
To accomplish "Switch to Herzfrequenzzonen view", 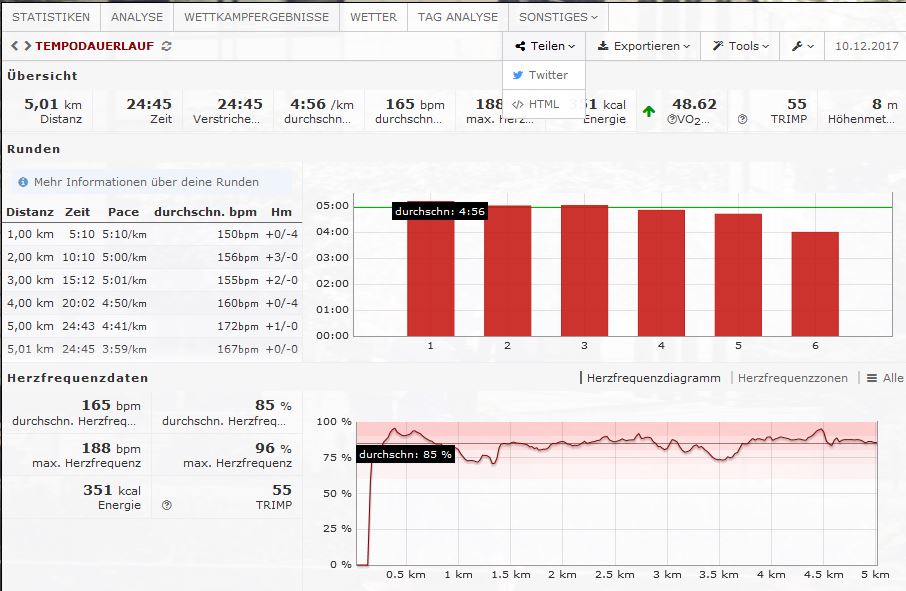I will pyautogui.click(x=792, y=378).
